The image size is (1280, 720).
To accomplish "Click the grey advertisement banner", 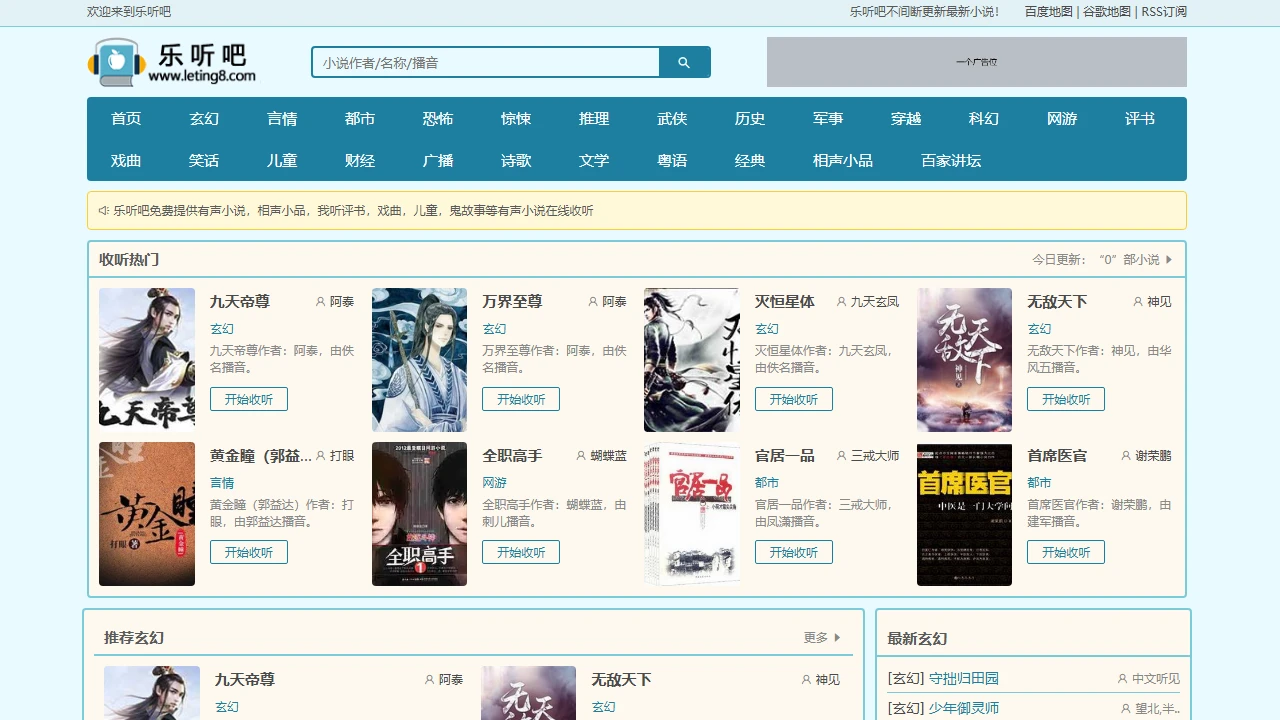I will tap(977, 62).
